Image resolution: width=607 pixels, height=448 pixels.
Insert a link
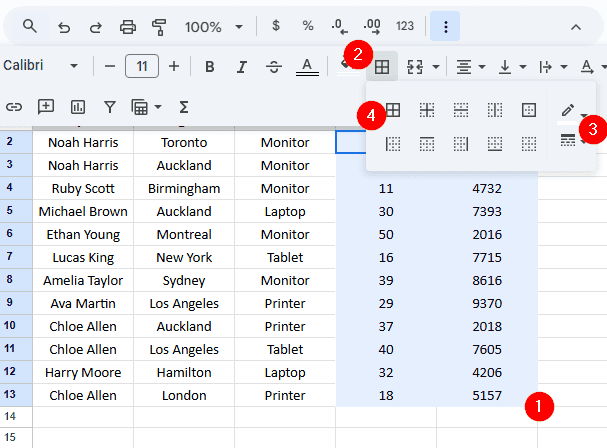click(x=14, y=107)
